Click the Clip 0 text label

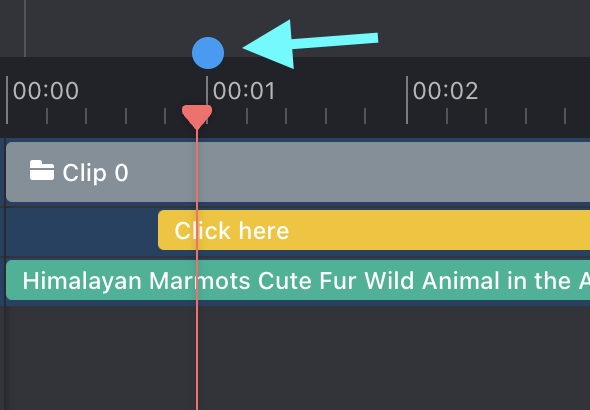(96, 173)
